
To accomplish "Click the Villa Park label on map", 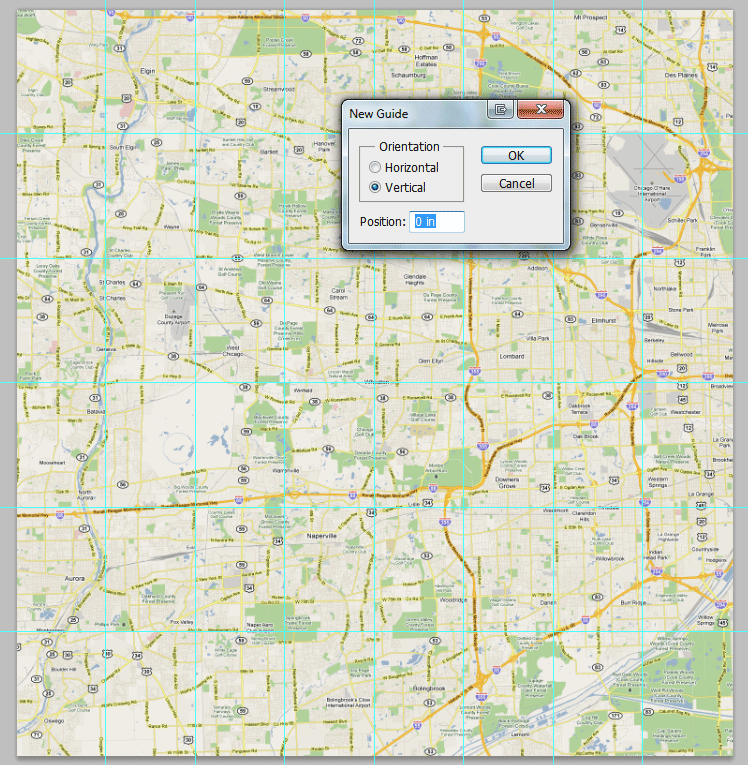I will click(x=538, y=338).
